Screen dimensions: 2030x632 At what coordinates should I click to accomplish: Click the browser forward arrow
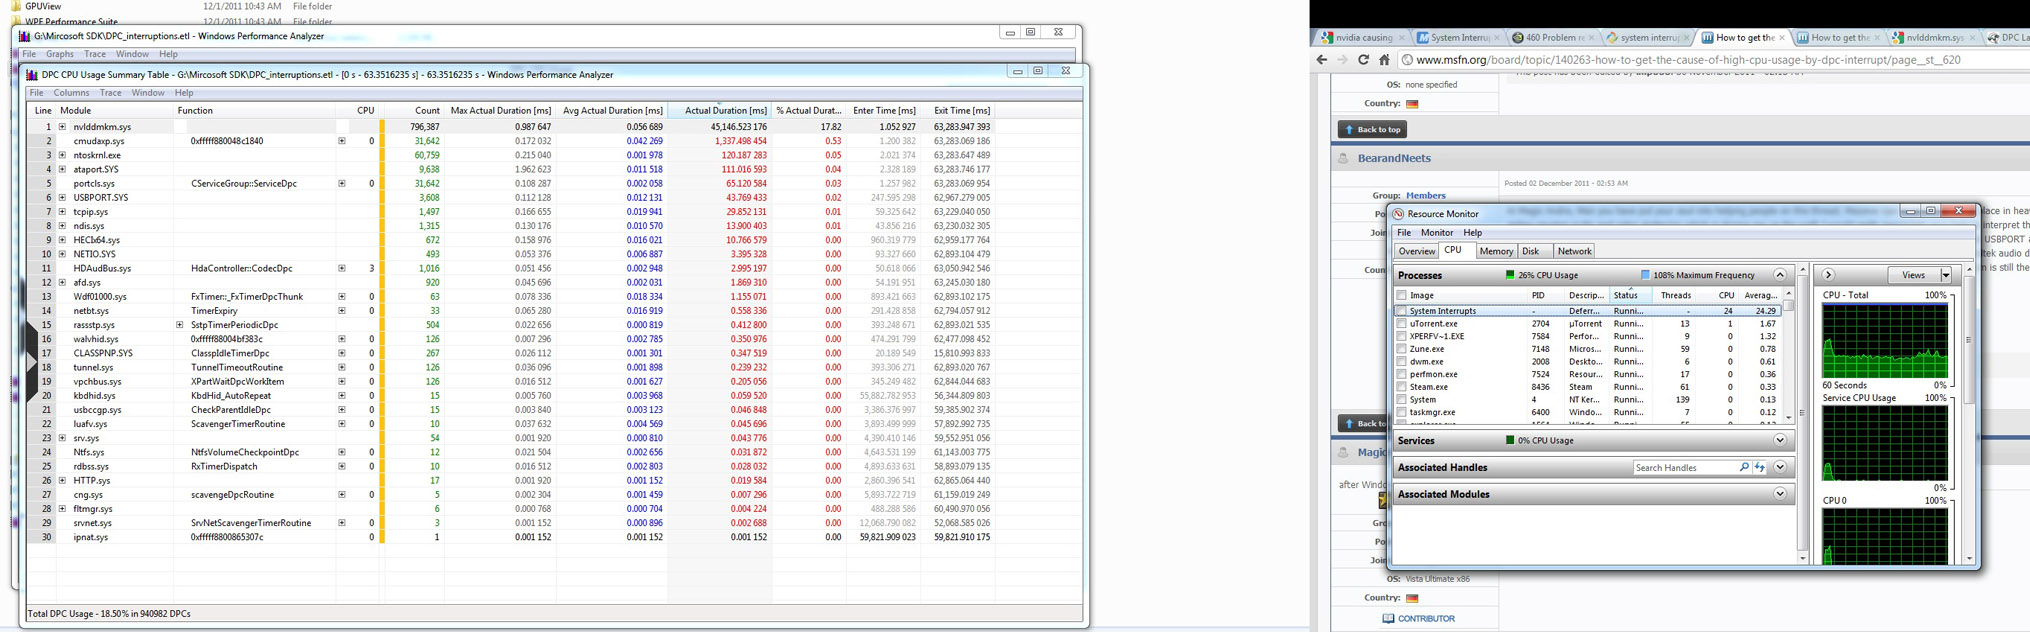point(1342,60)
